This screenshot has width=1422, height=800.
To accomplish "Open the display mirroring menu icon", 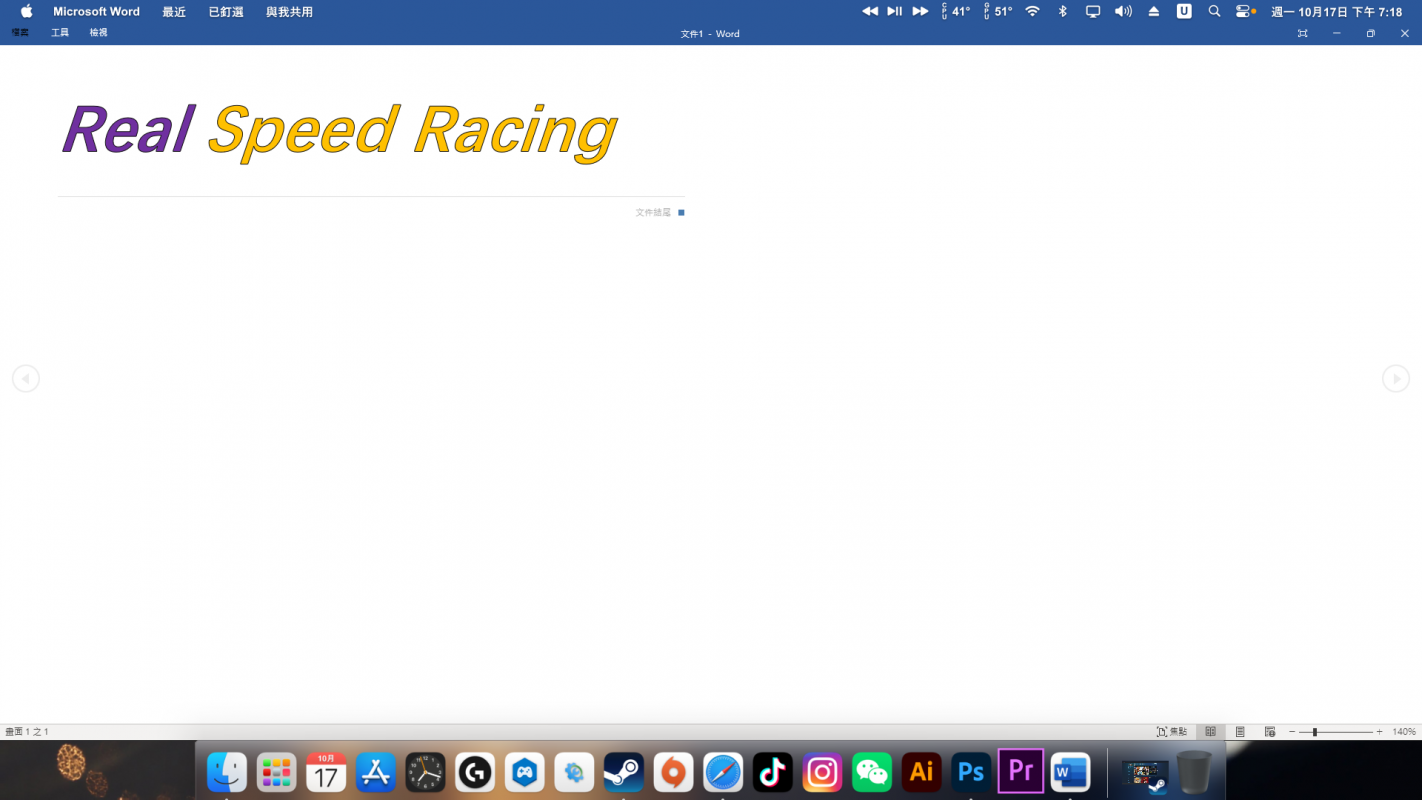I will 1093,11.
